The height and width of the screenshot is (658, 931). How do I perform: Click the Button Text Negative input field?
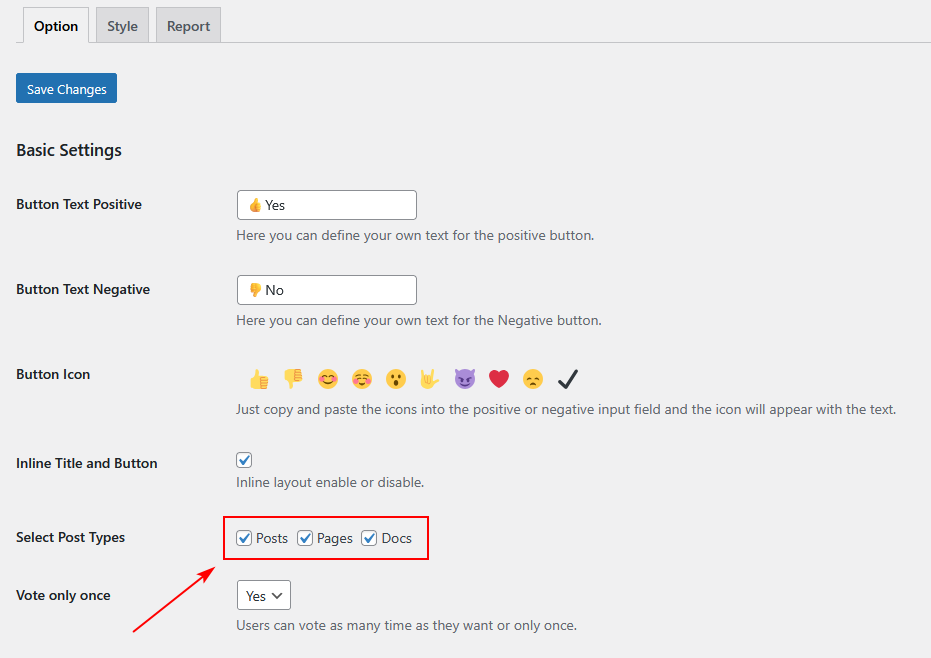[x=327, y=290]
